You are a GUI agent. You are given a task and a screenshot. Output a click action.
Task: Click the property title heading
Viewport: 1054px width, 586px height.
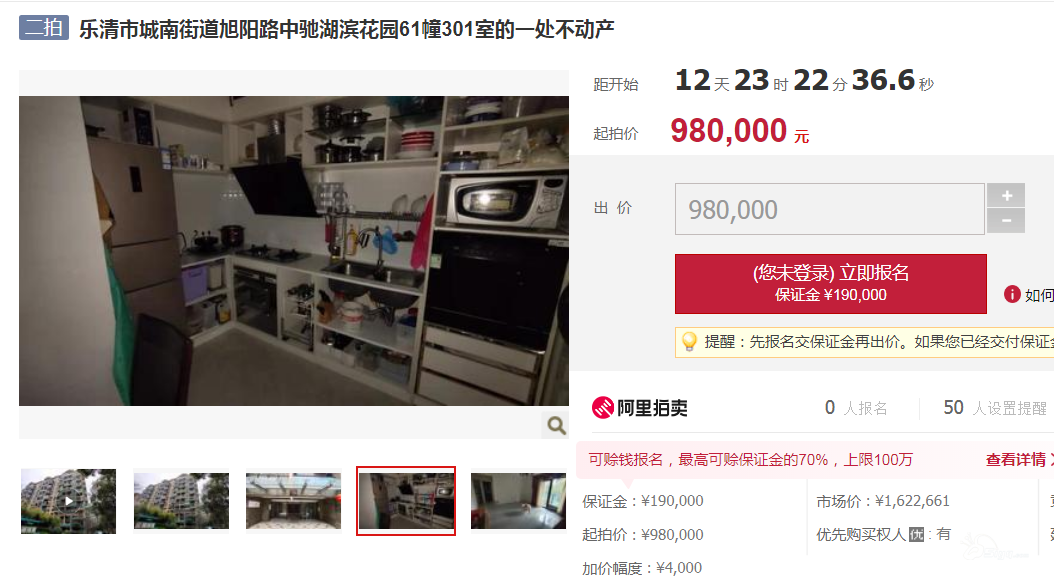point(346,29)
